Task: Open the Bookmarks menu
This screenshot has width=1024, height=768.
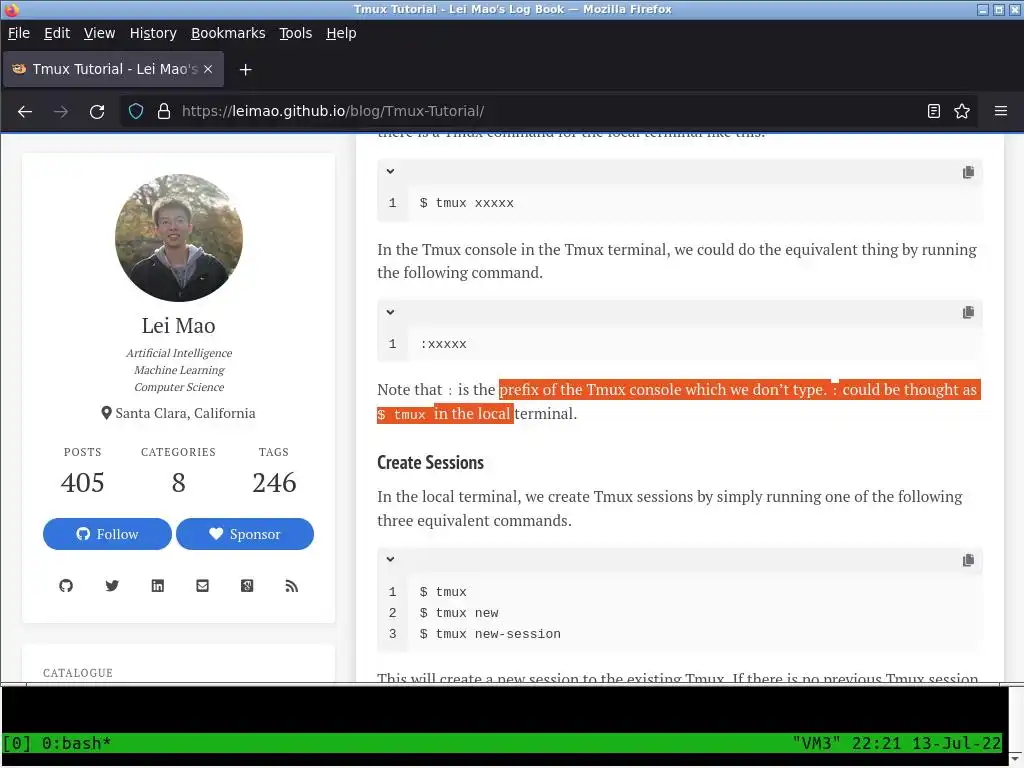Action: coord(228,33)
